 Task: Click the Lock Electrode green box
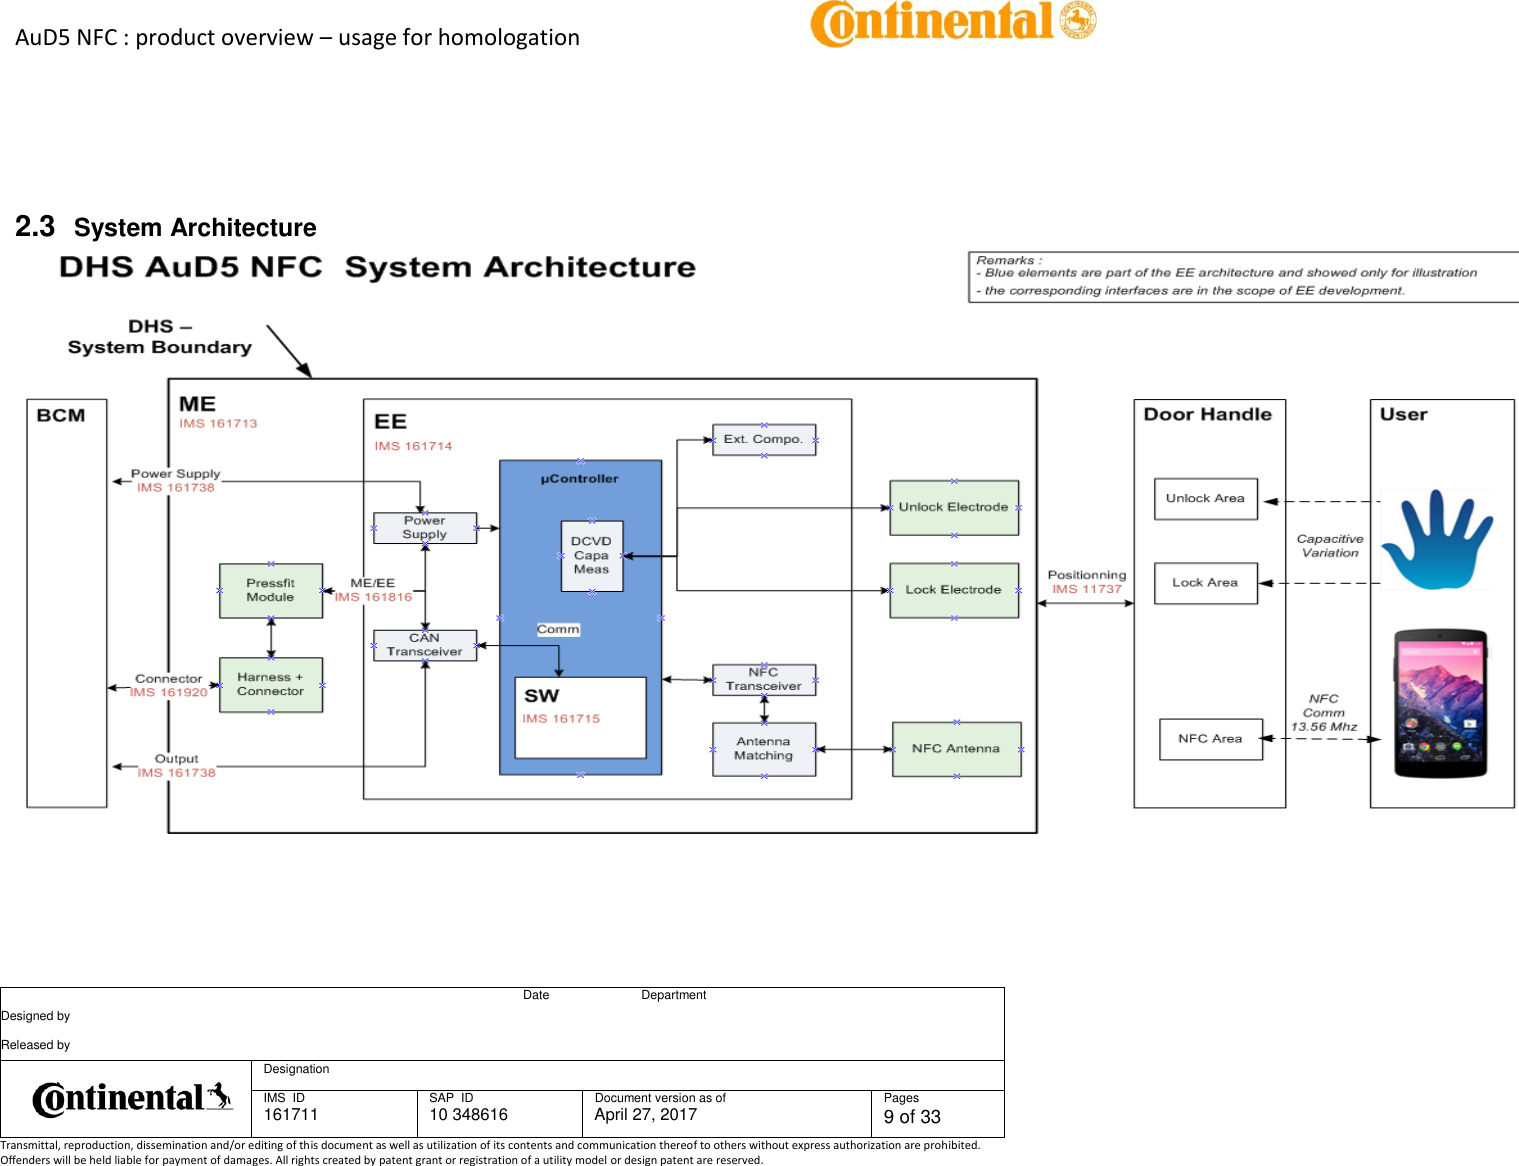(954, 591)
